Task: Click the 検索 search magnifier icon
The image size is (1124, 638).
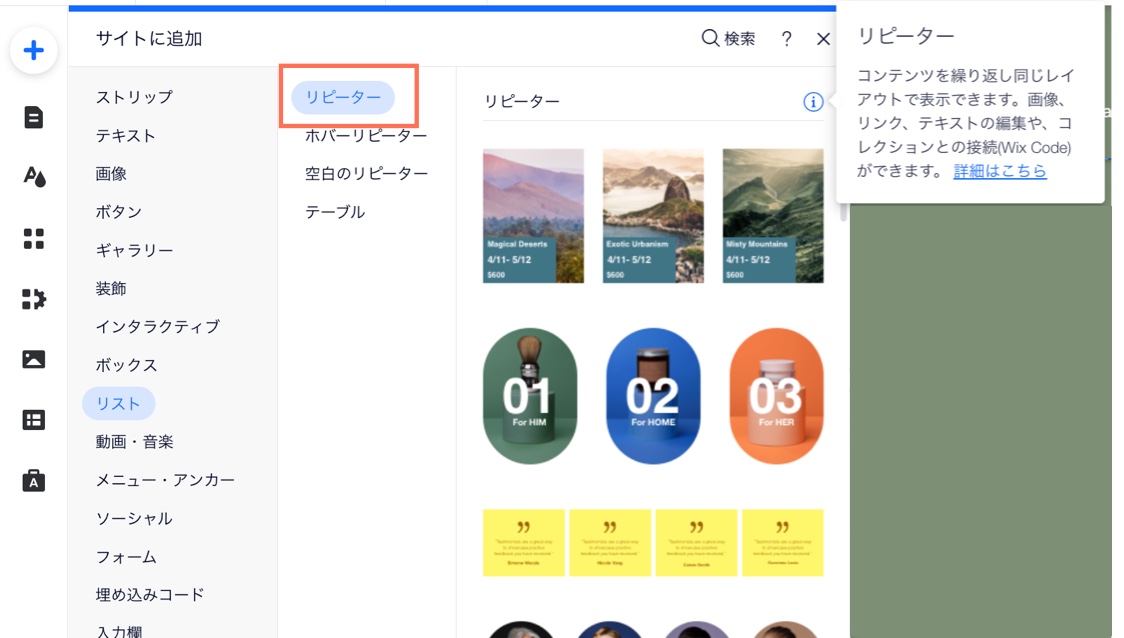Action: point(709,39)
